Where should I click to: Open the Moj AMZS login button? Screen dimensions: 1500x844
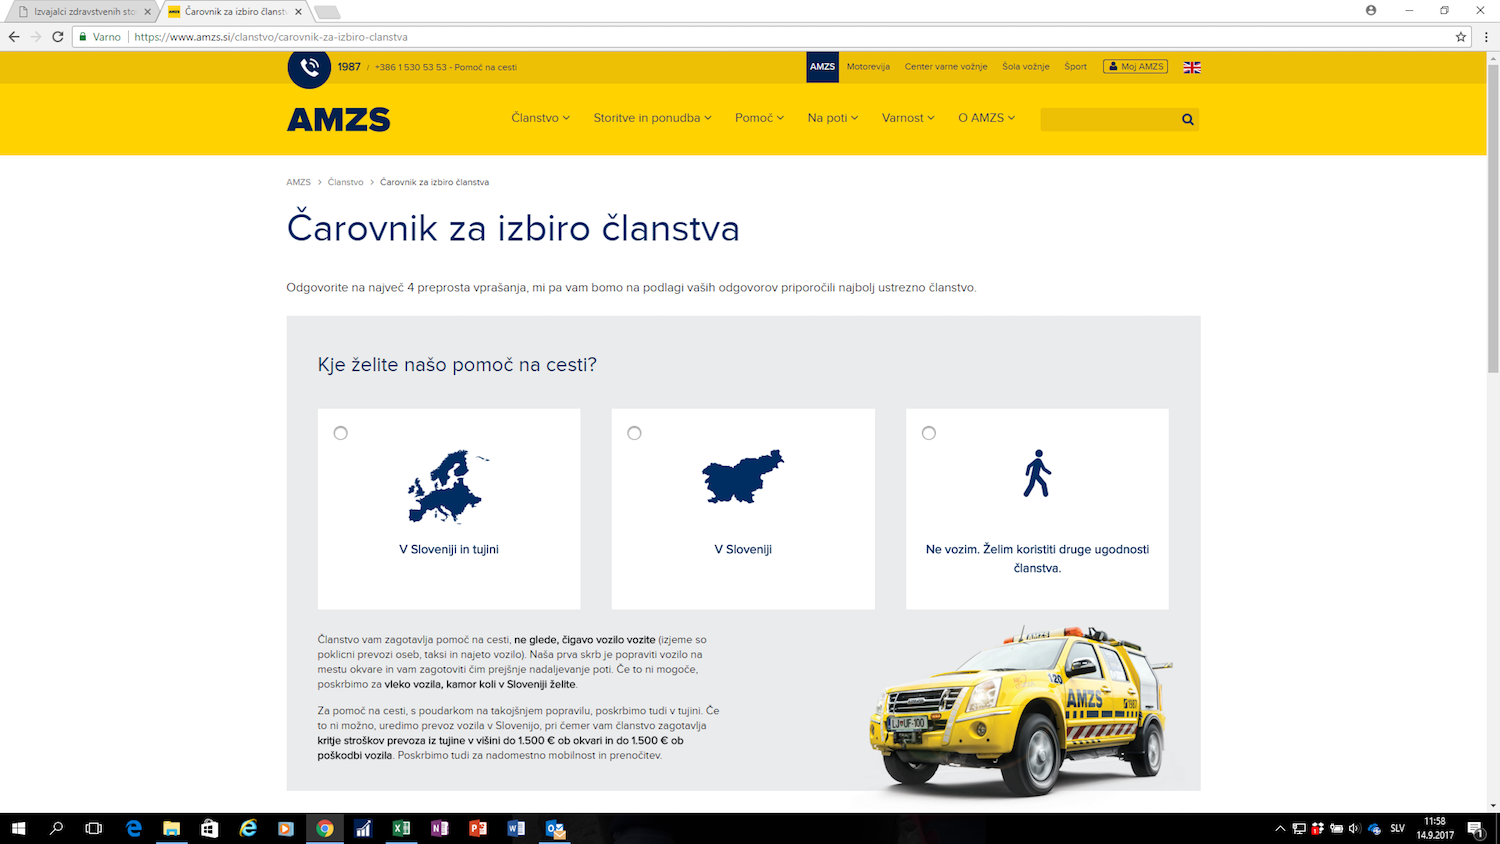[1135, 67]
